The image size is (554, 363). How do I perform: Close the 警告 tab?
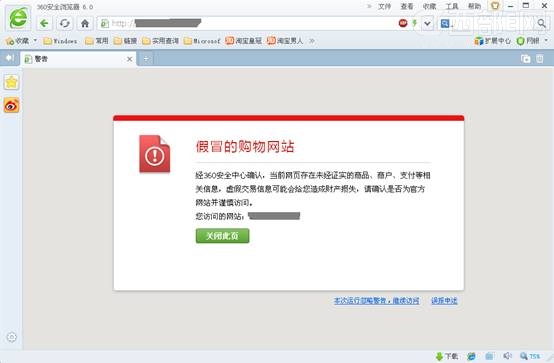(130, 59)
